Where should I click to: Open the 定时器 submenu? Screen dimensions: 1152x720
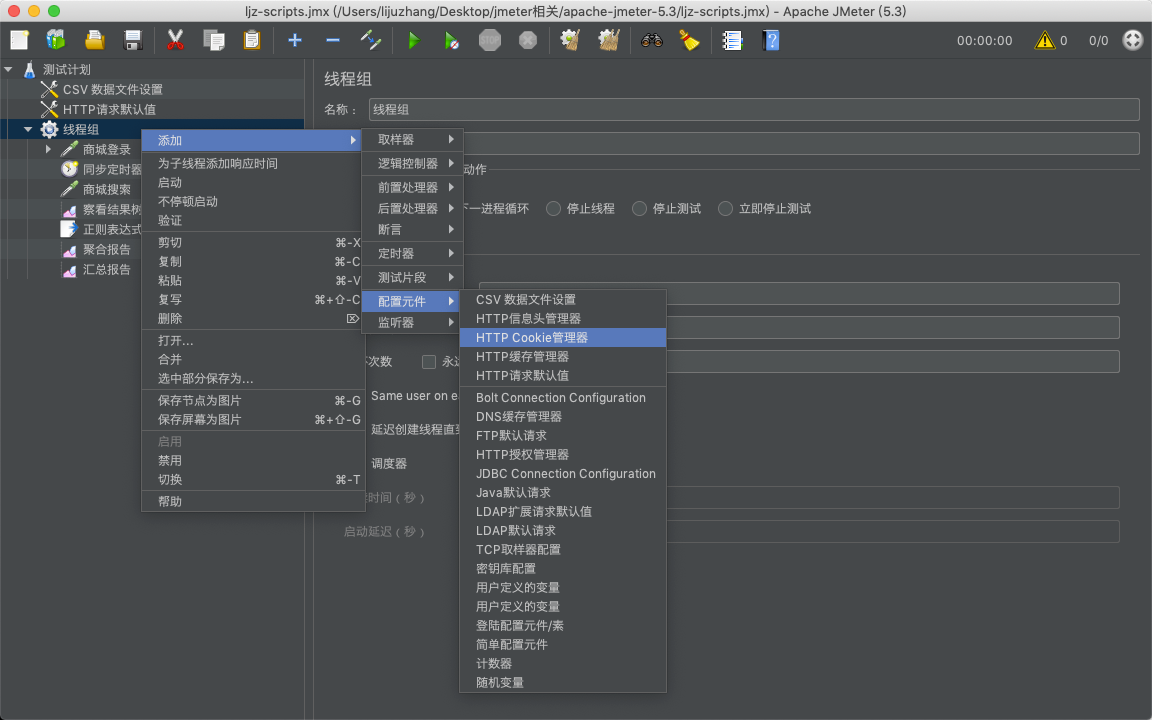(412, 253)
